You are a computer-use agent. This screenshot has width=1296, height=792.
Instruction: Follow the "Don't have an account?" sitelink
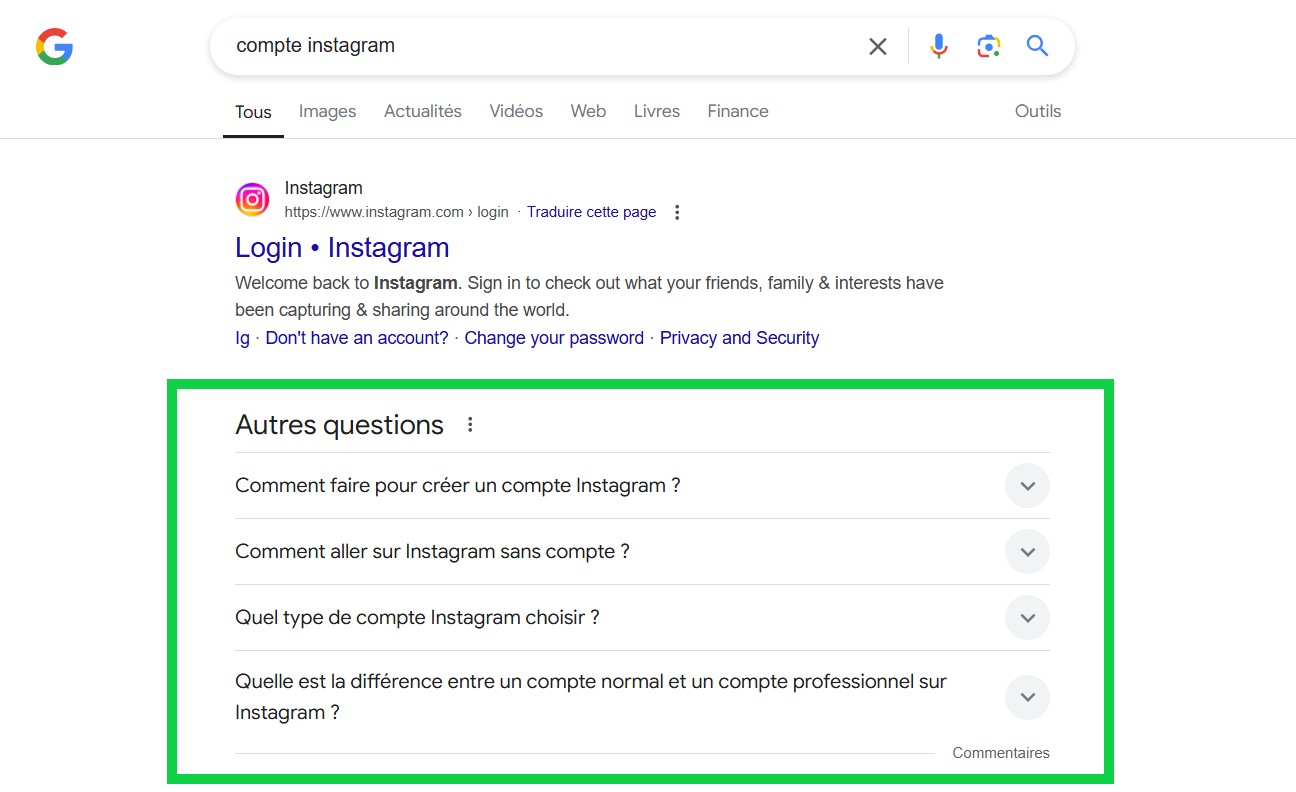pyautogui.click(x=357, y=338)
